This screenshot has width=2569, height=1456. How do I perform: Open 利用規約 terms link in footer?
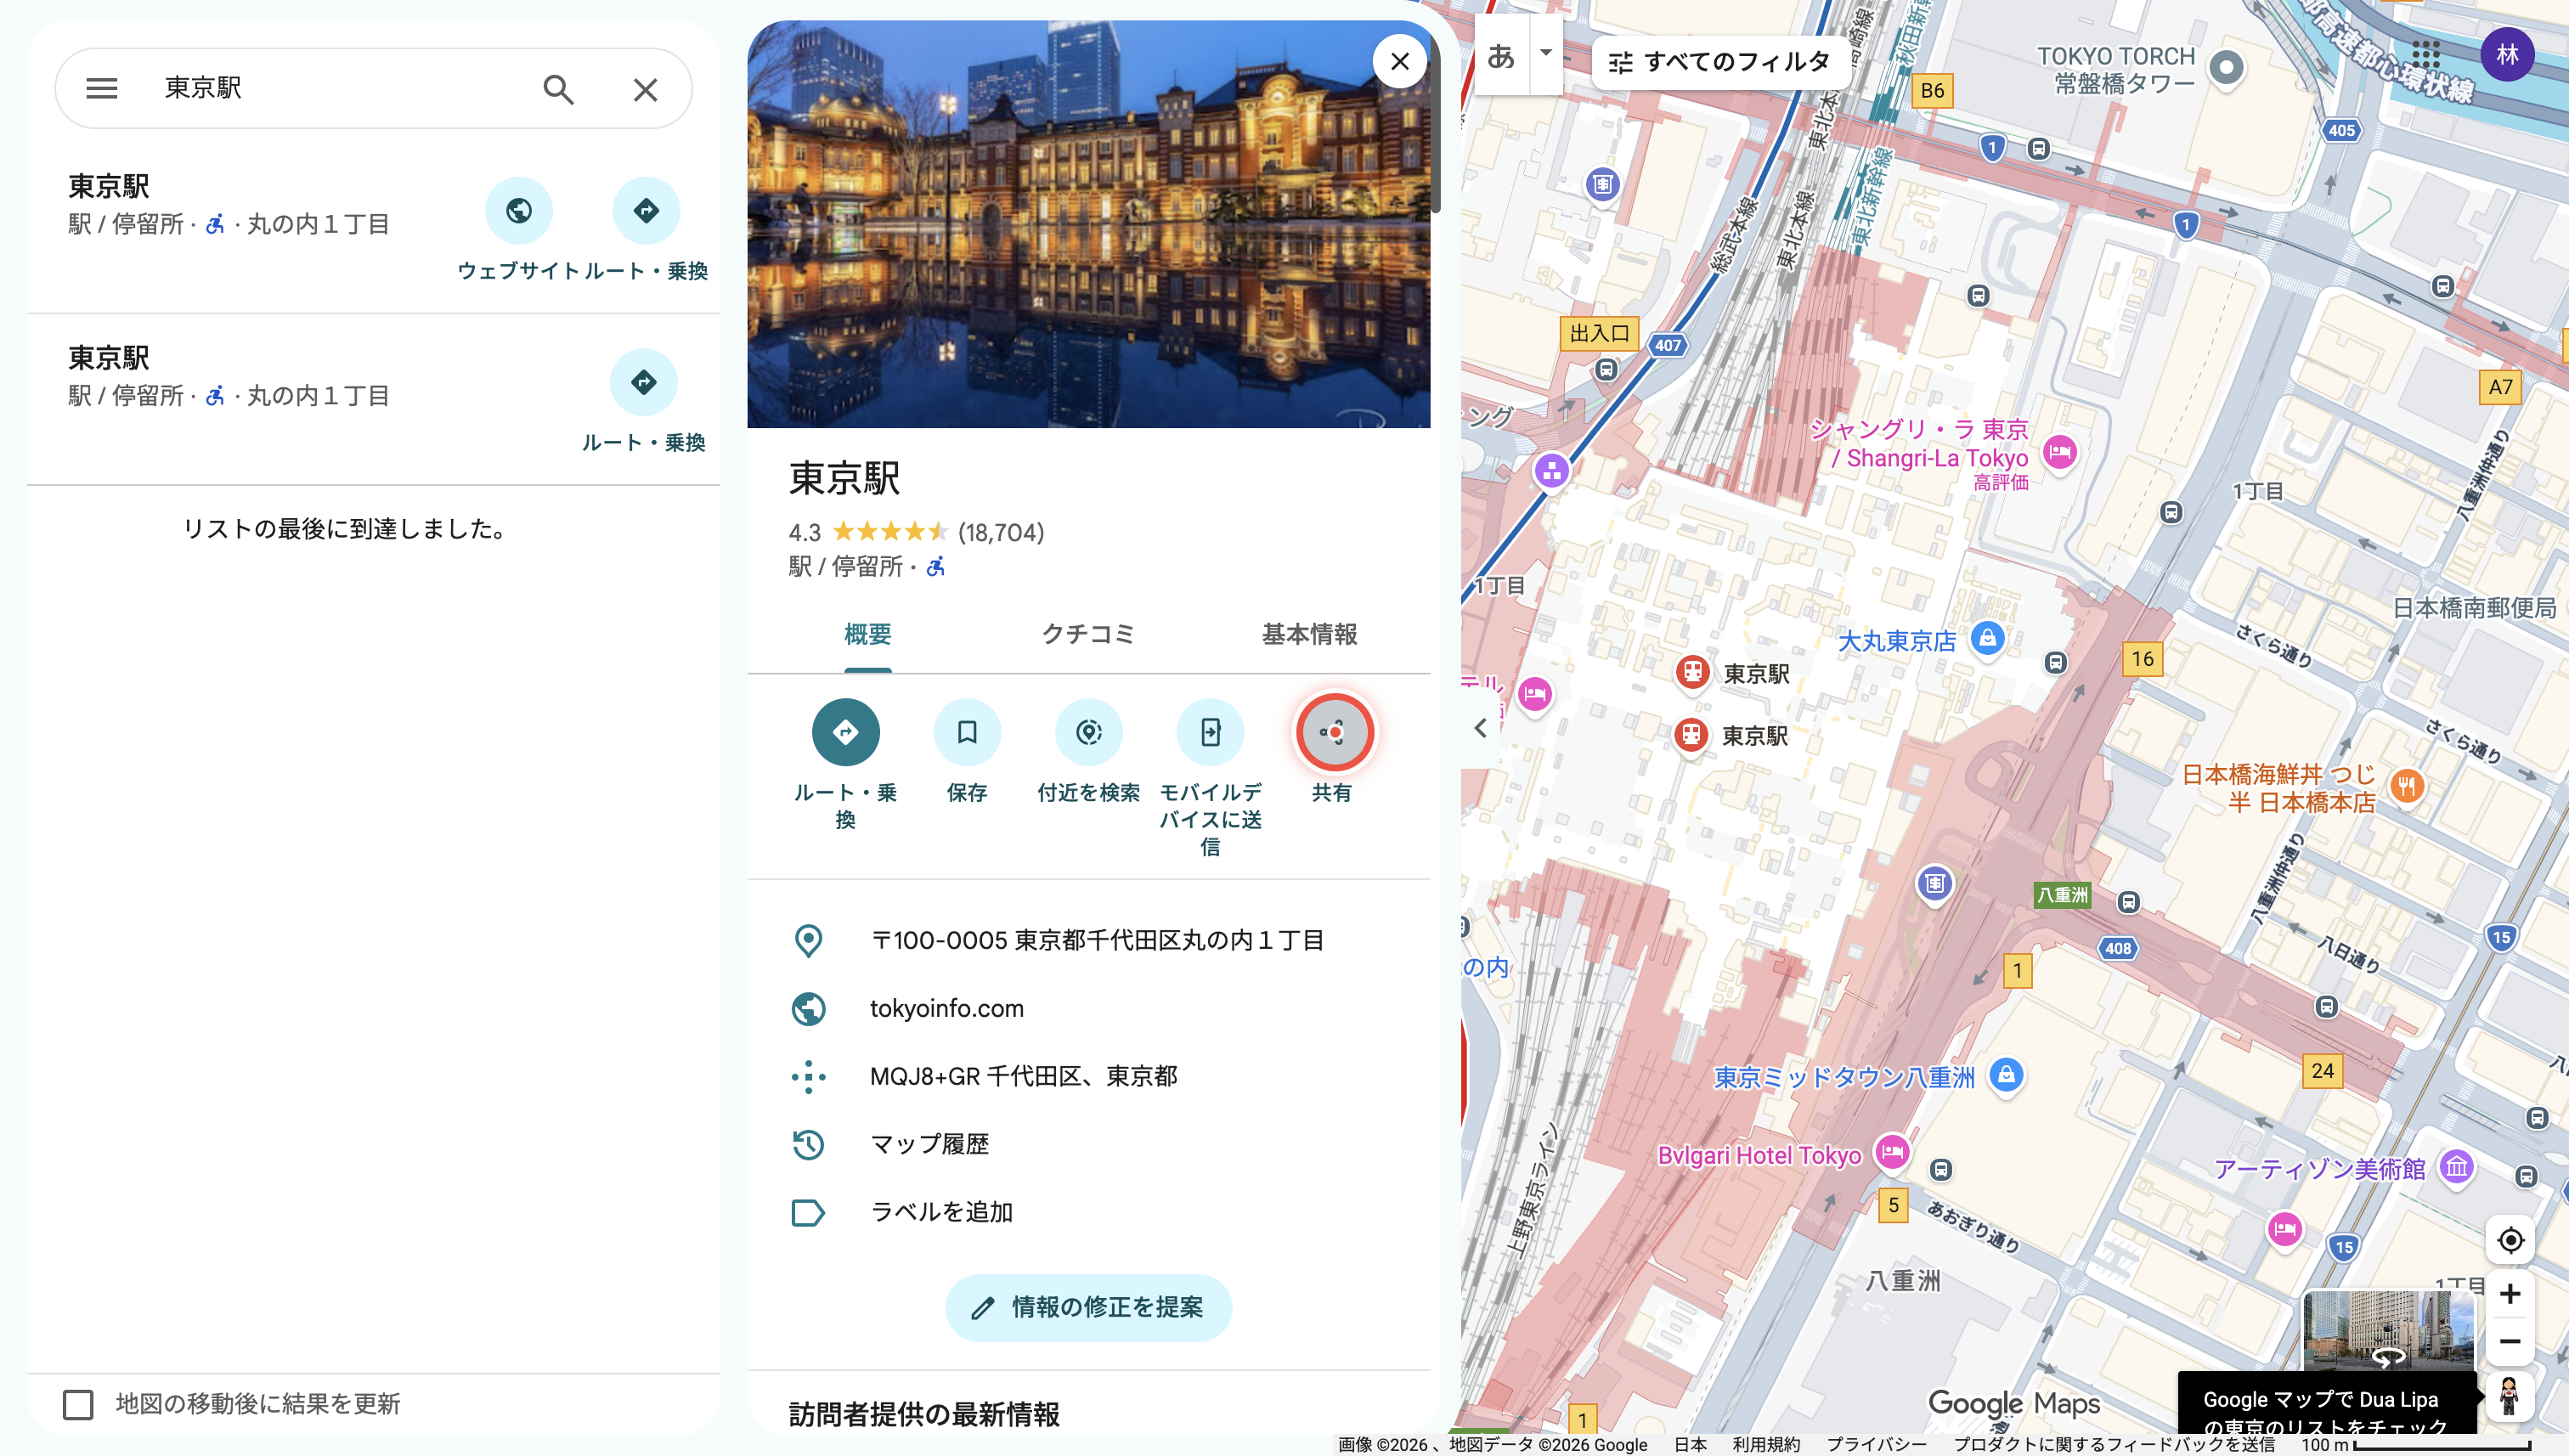1766,1445
